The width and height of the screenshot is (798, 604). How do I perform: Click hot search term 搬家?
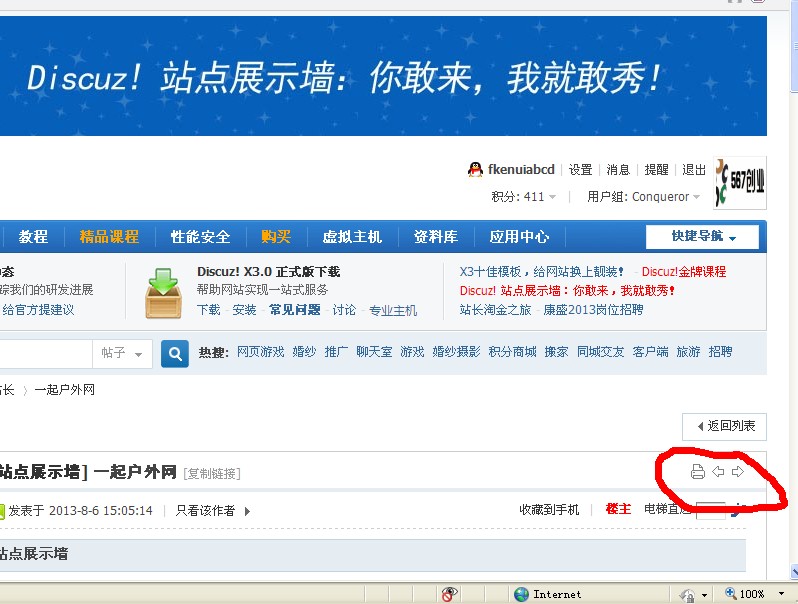556,352
